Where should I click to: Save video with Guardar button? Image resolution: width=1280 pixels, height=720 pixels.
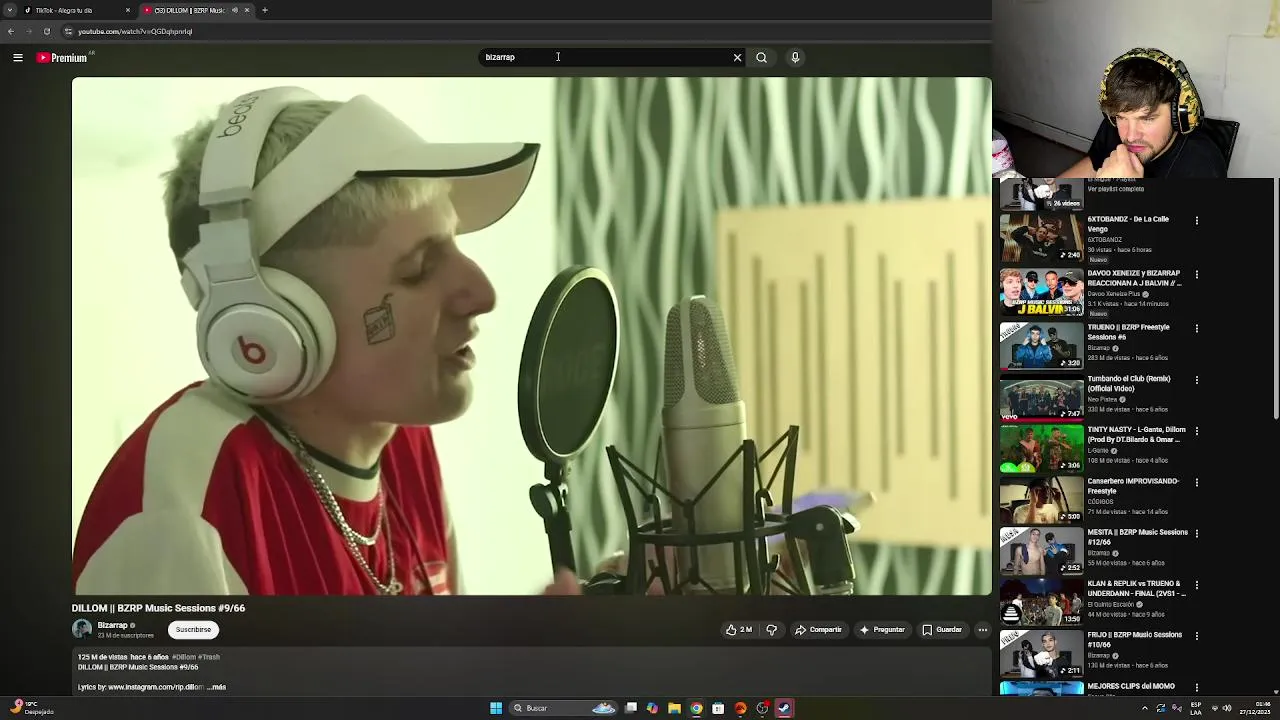(942, 630)
